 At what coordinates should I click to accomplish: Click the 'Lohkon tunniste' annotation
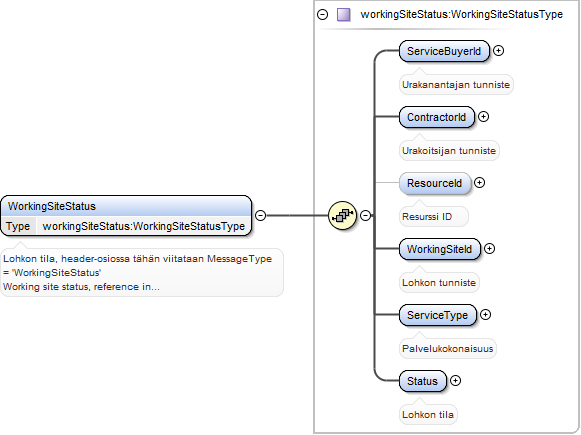tap(439, 282)
